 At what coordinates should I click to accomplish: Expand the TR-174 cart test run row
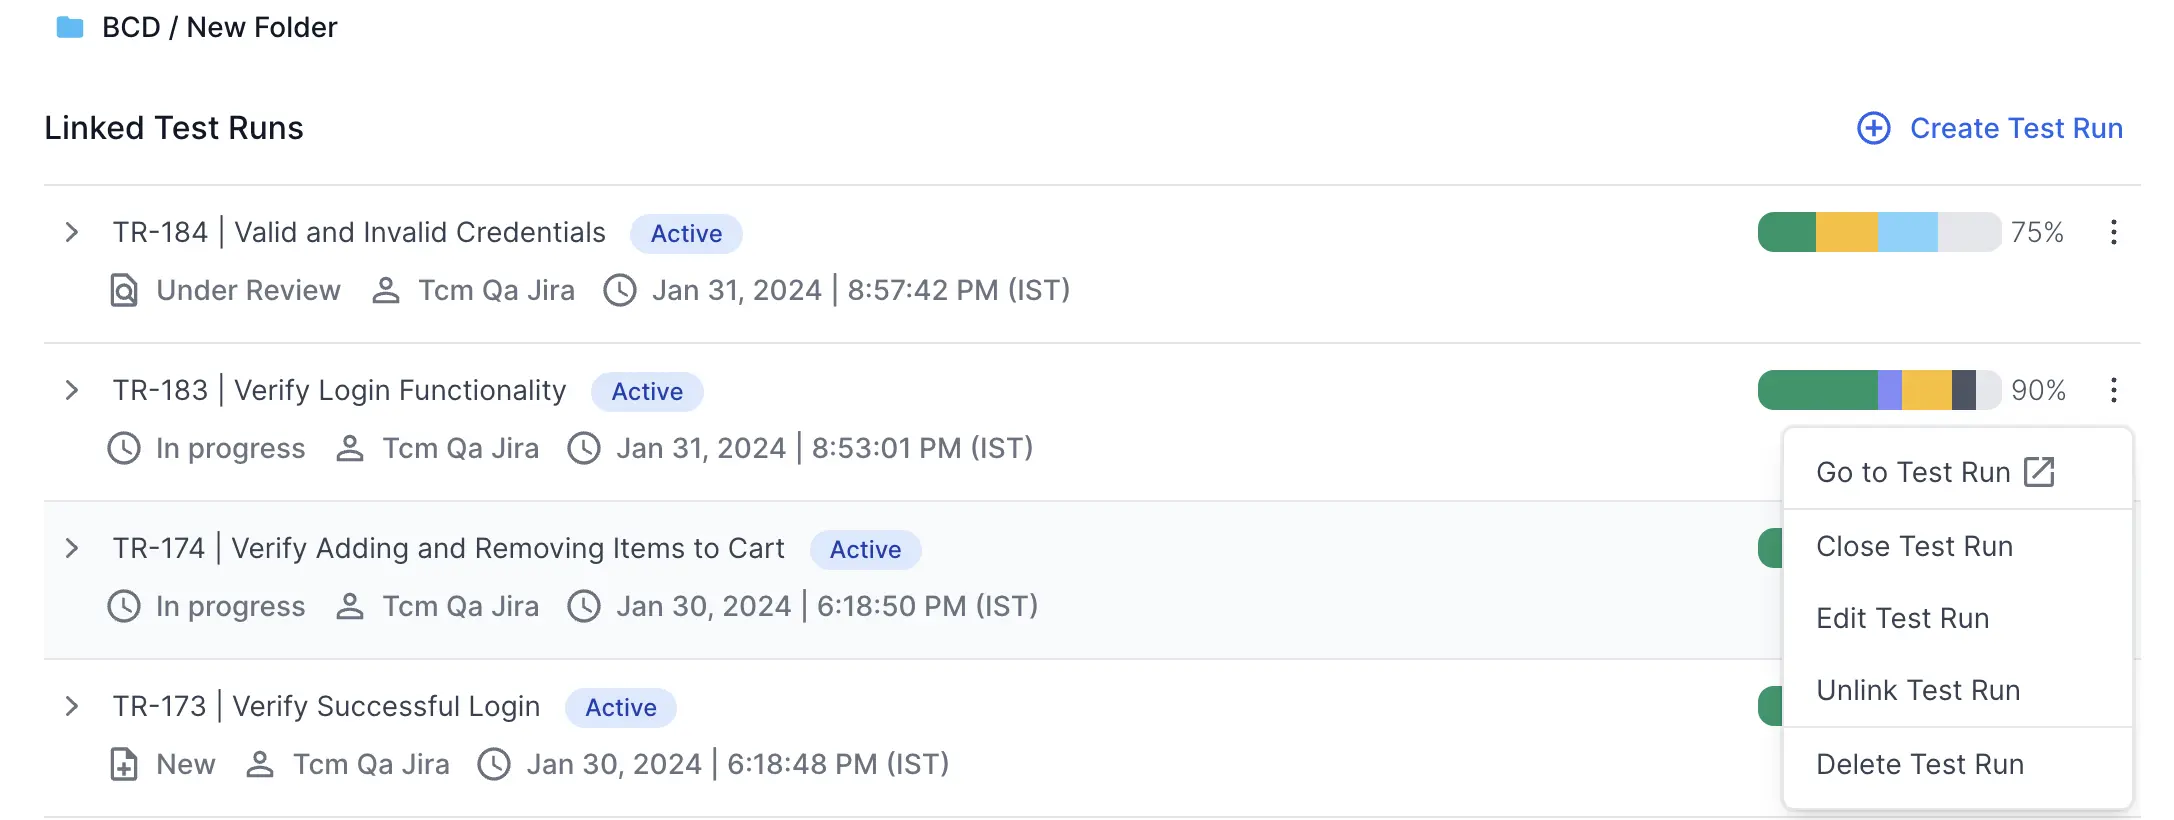pyautogui.click(x=71, y=548)
